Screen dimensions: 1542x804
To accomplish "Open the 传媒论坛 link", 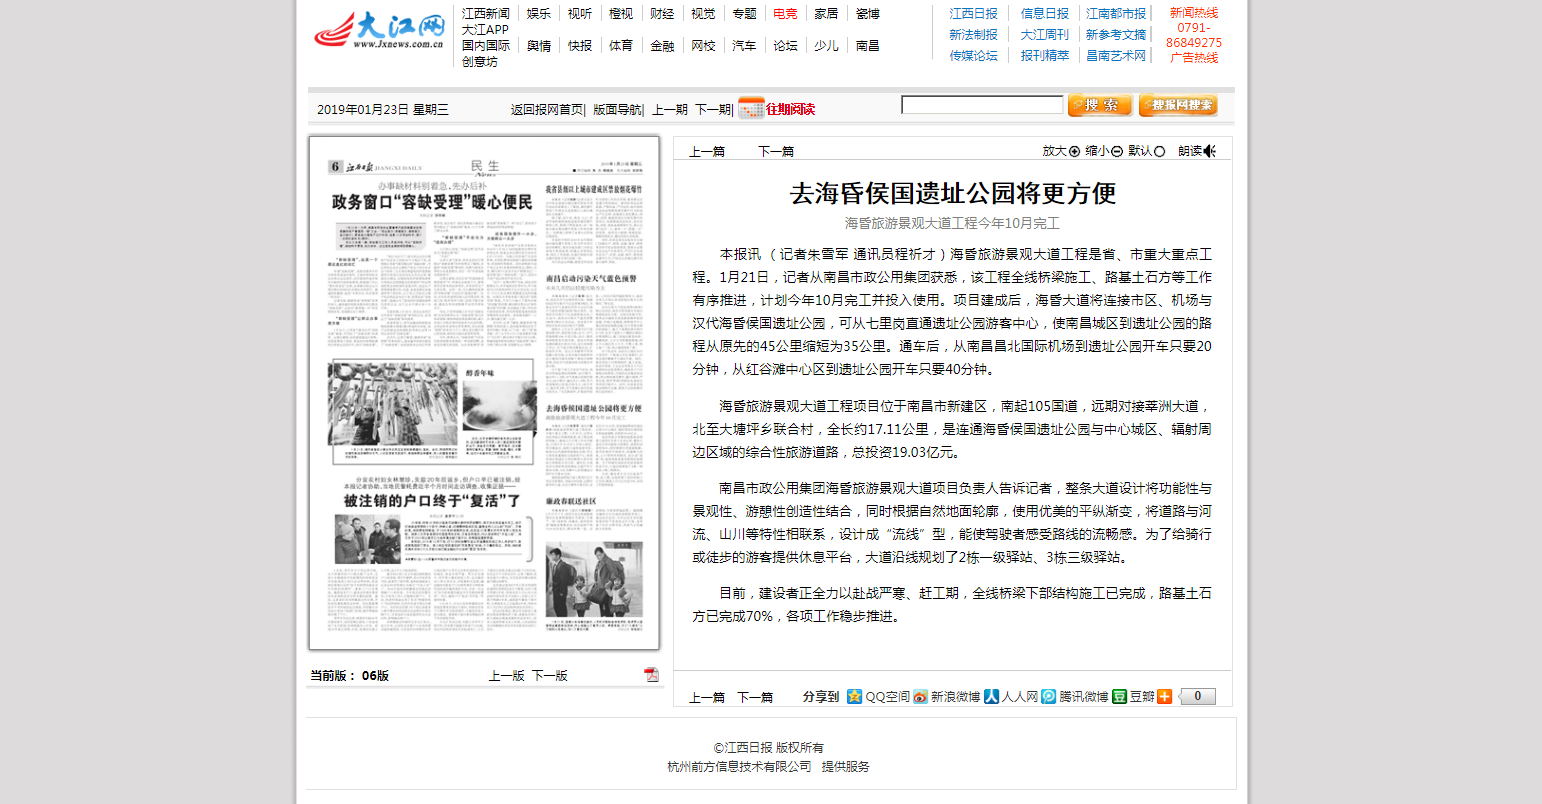I will coord(974,56).
